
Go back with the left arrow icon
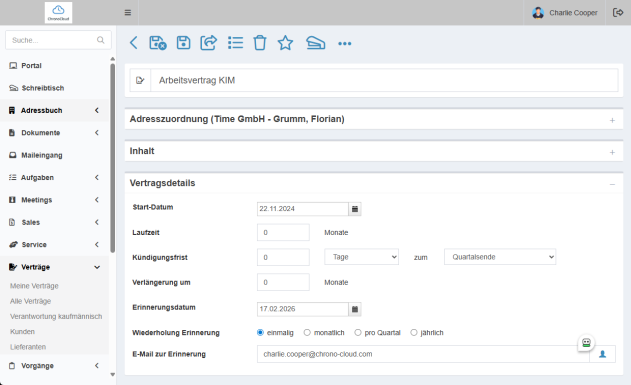click(x=134, y=43)
